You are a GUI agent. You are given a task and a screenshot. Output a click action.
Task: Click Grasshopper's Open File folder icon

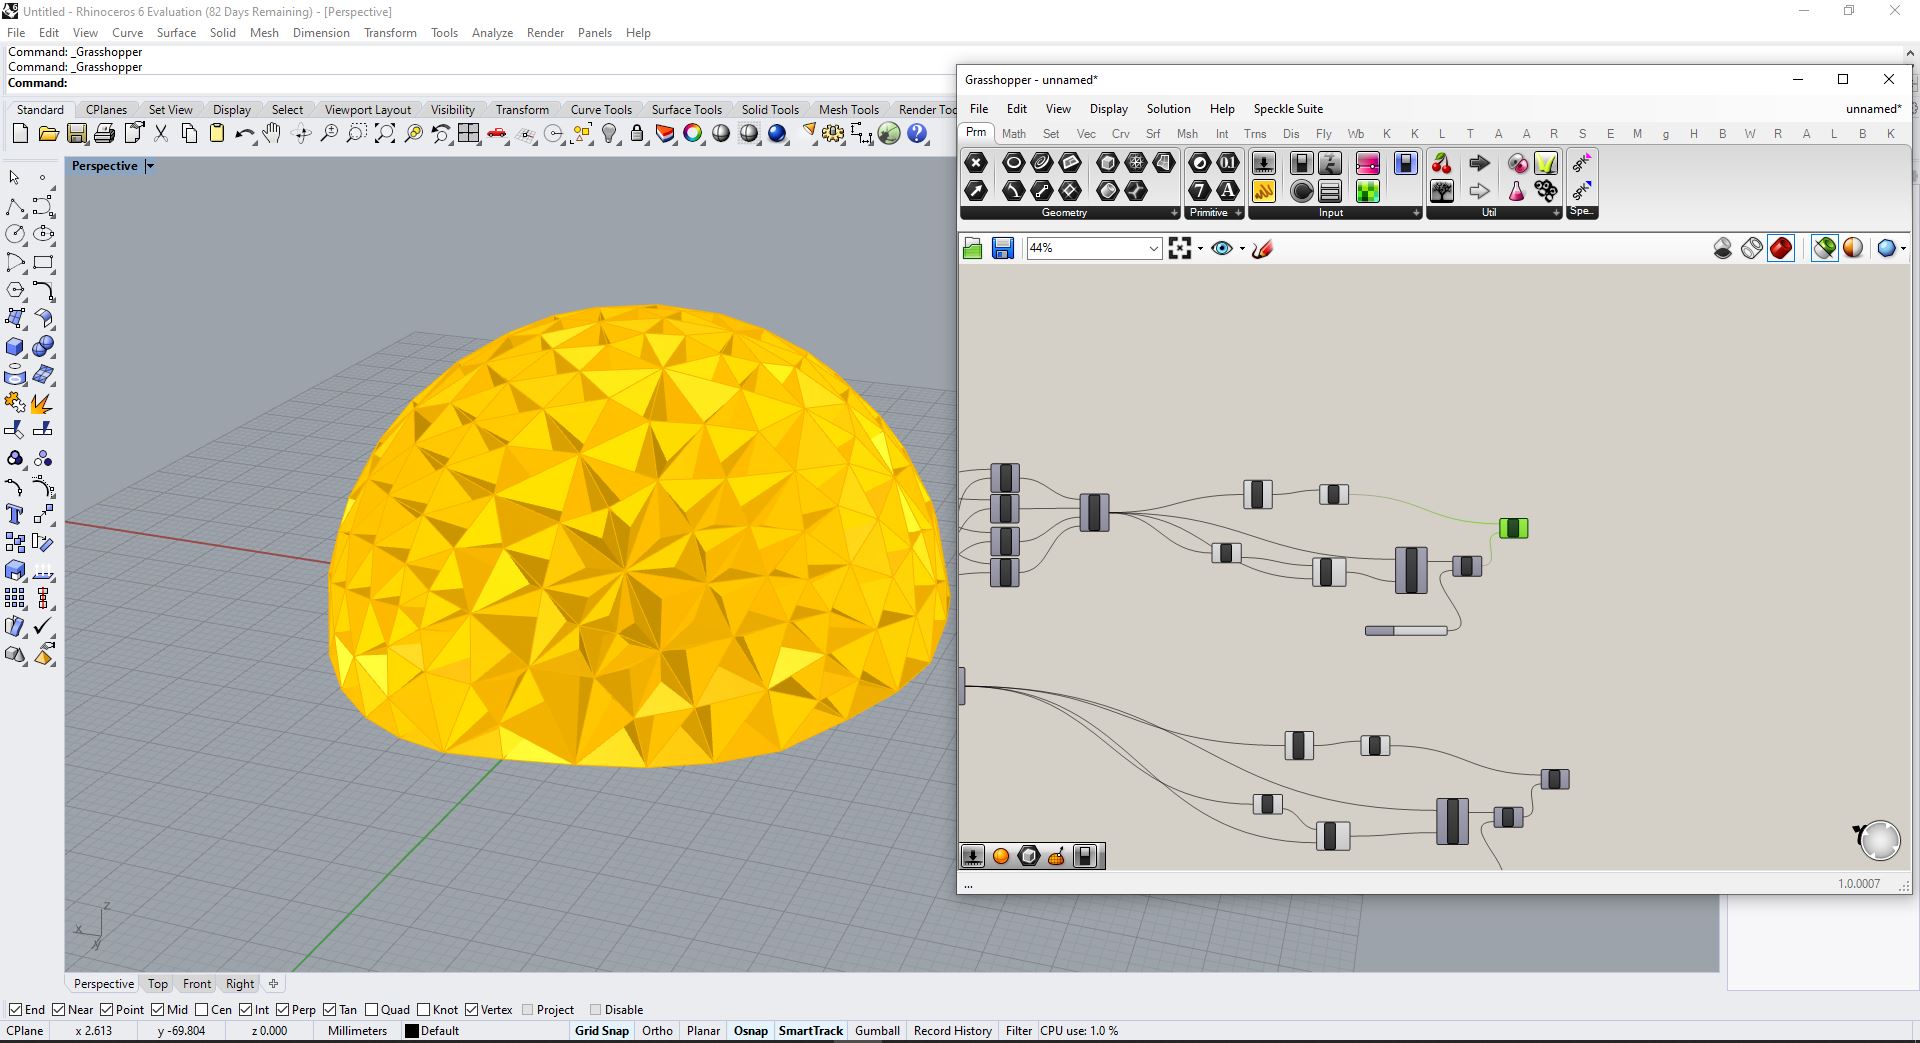(x=972, y=249)
